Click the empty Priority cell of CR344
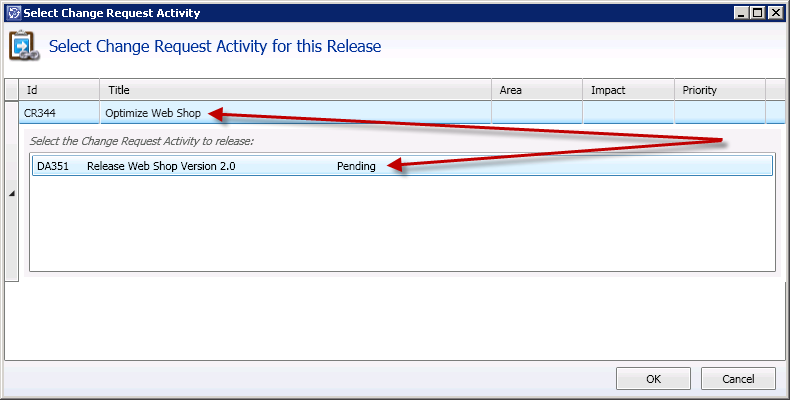Image resolution: width=790 pixels, height=400 pixels. click(x=719, y=113)
